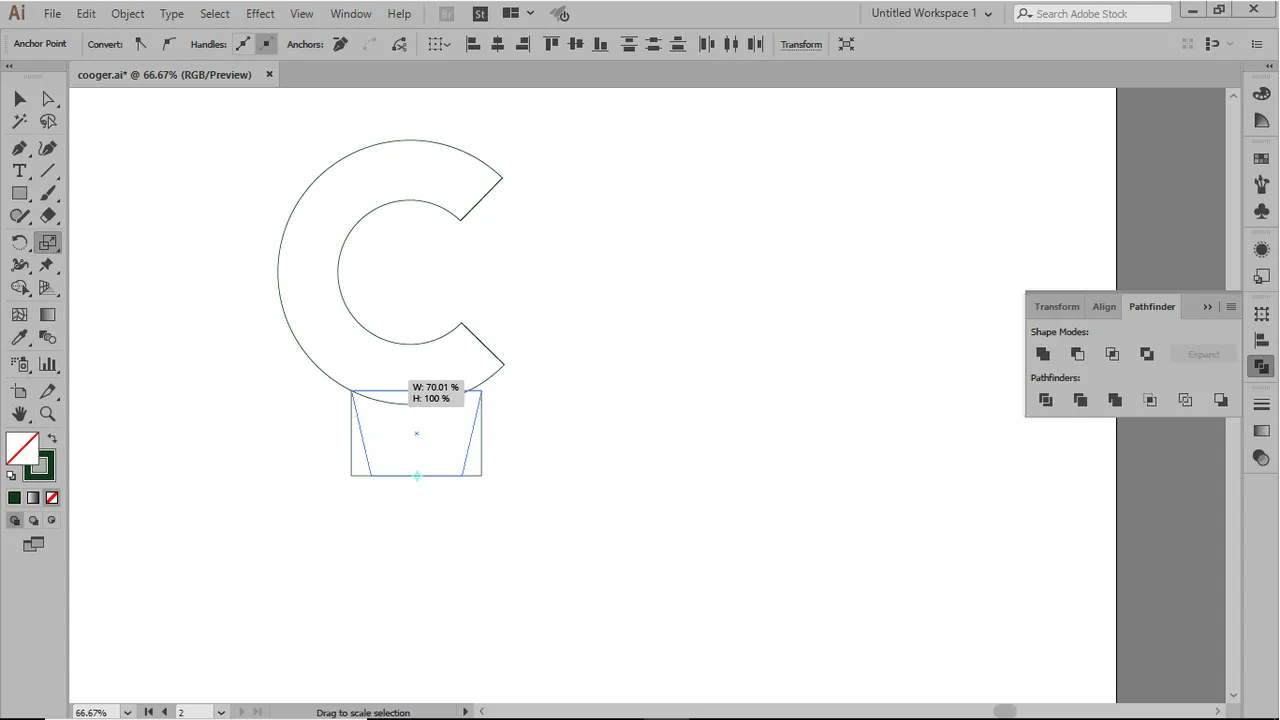Pick the Paintbrush tool
Screen dimensions: 1280x720
pos(48,194)
